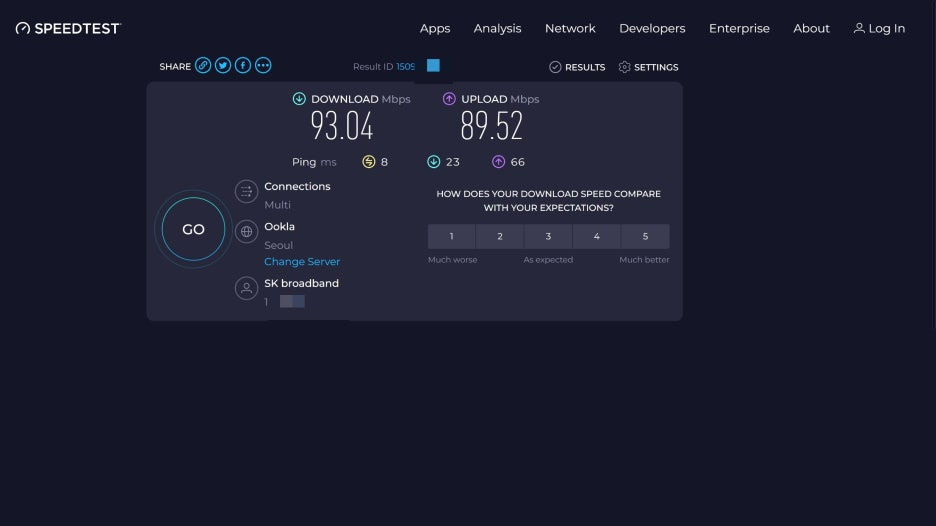Click the Upload arrow icon
The image size is (936, 526).
coord(449,99)
